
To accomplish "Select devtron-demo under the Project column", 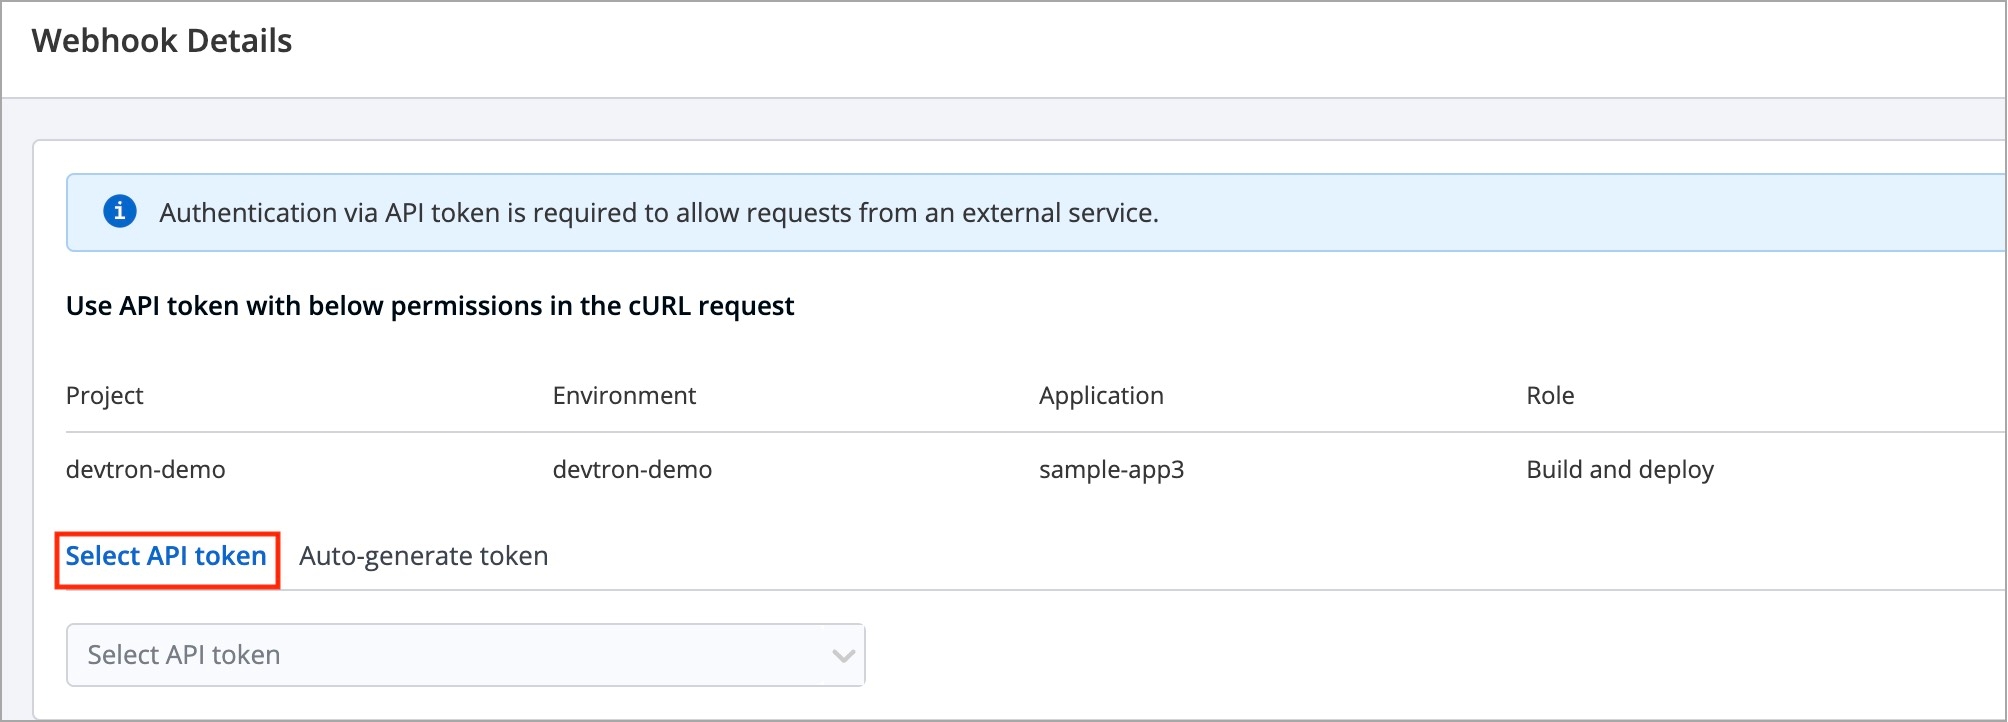I will pos(145,470).
